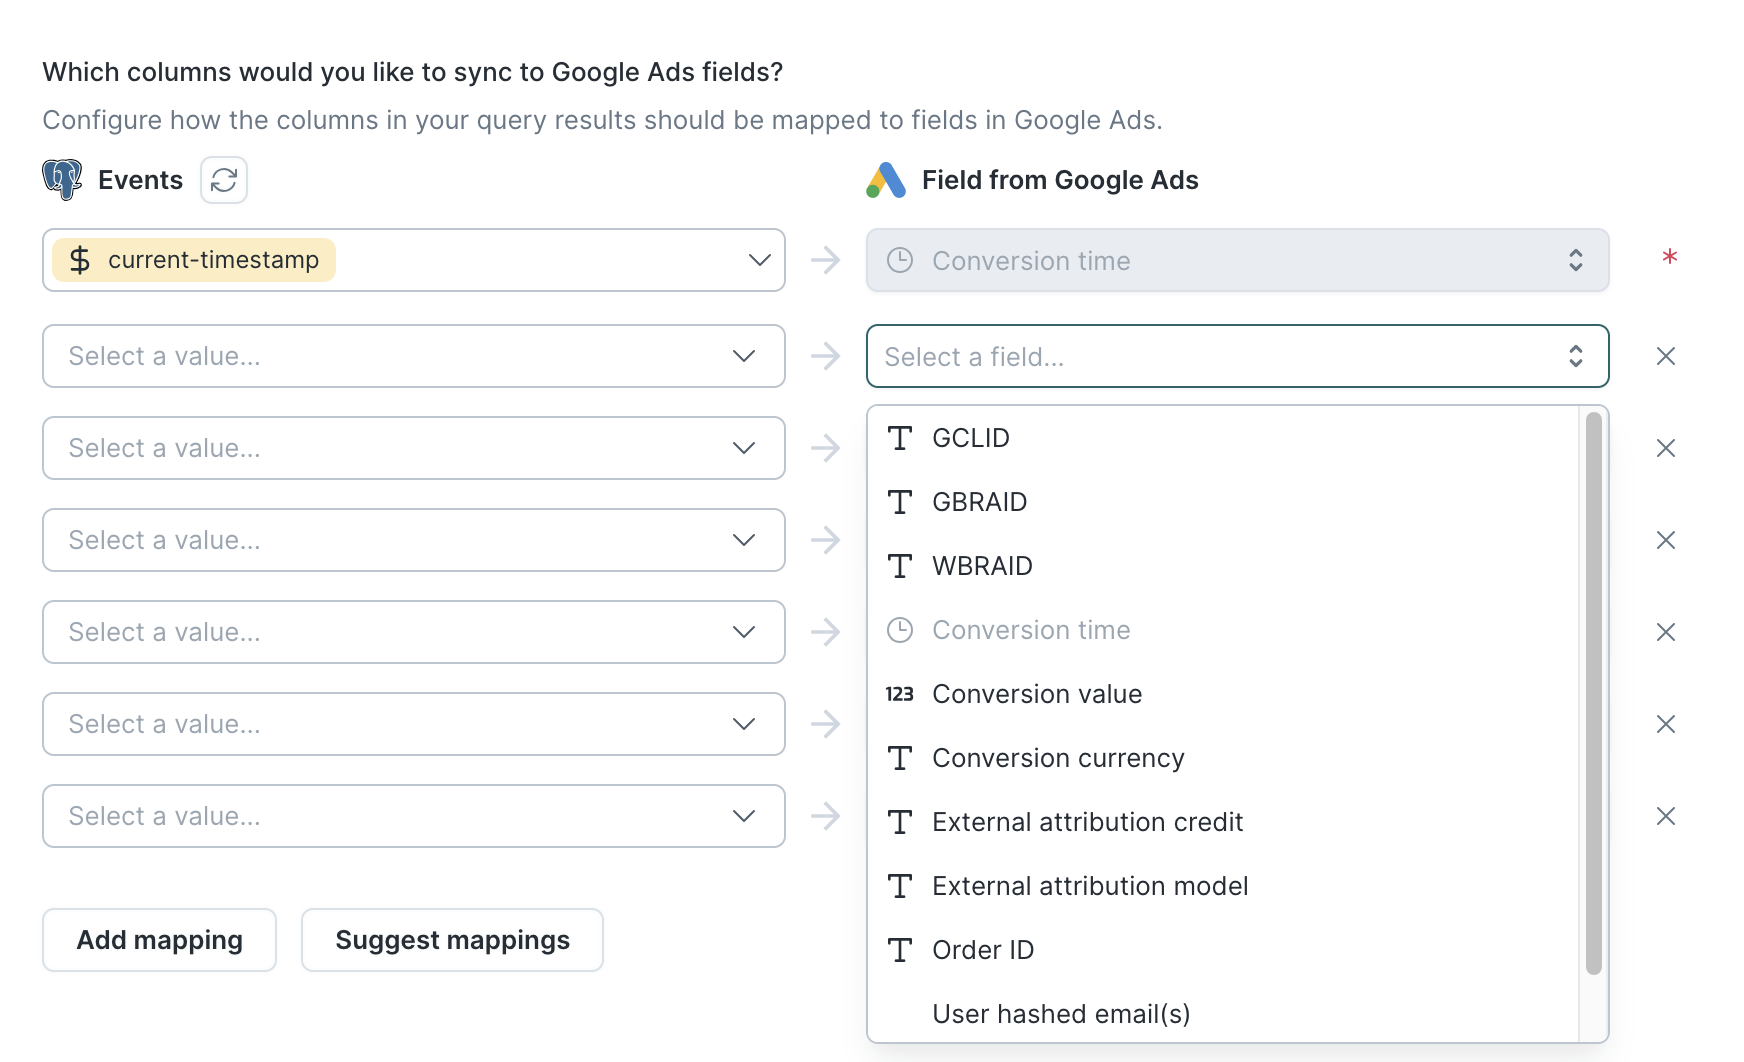Click the Field from Google Ads heading
The height and width of the screenshot is (1062, 1744).
(1060, 180)
